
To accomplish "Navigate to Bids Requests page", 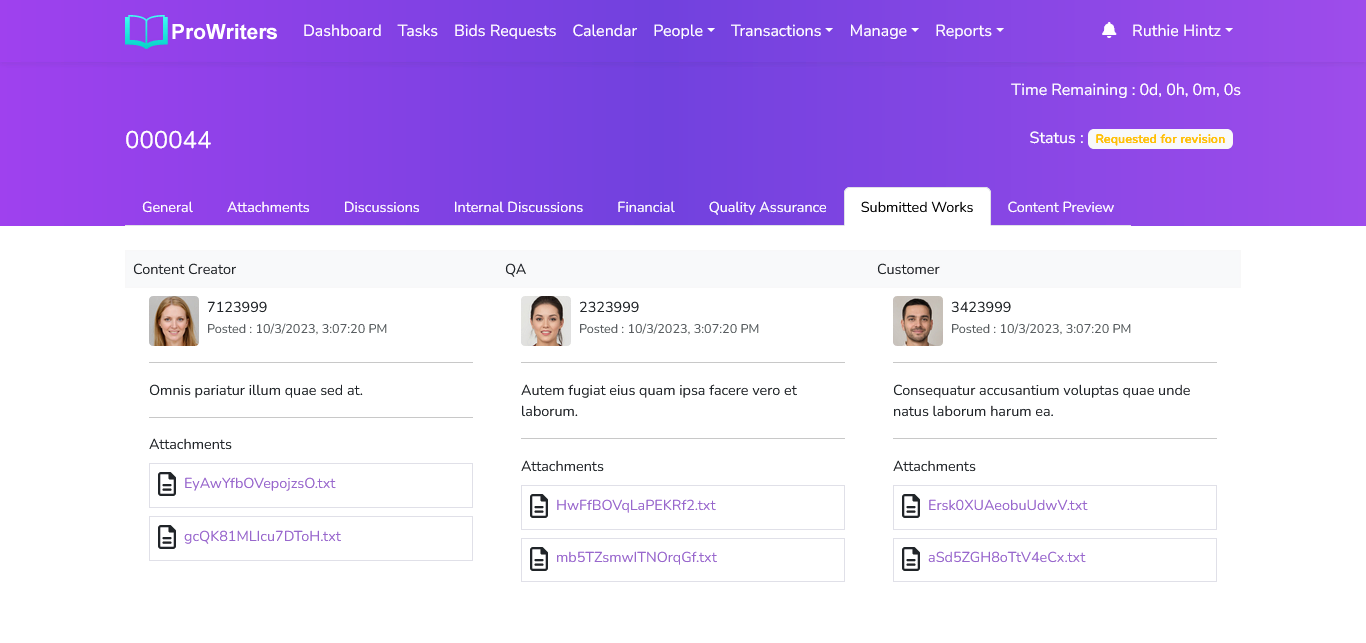I will 505,31.
